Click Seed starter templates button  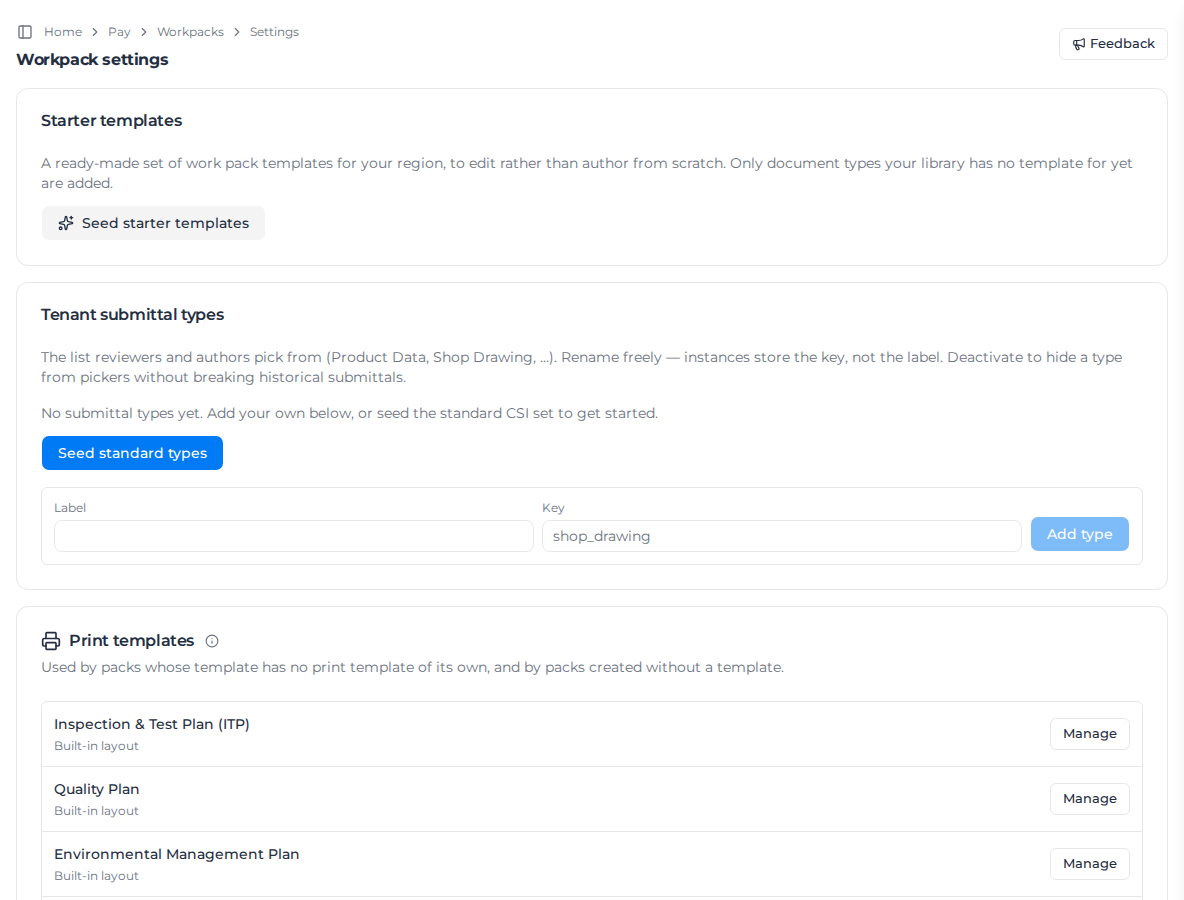pos(153,223)
